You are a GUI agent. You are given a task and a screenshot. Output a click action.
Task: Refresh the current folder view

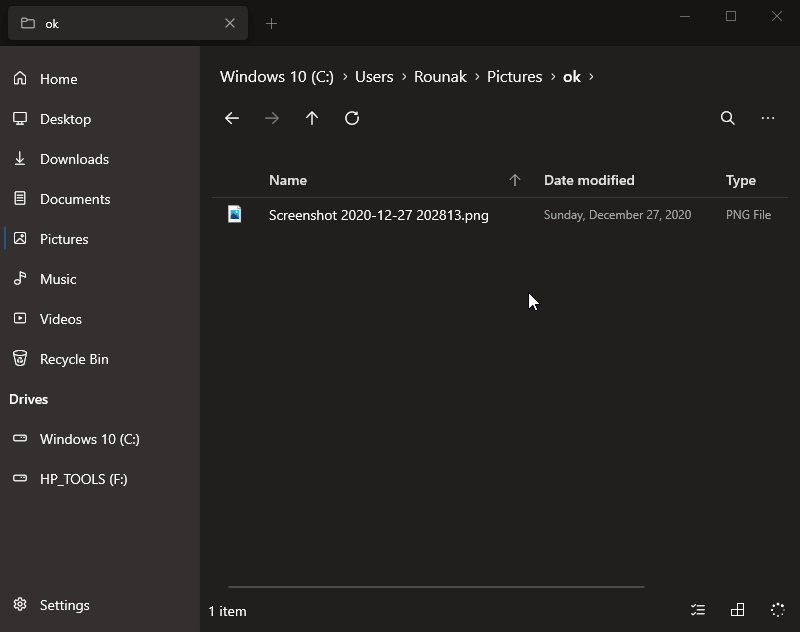pos(352,118)
